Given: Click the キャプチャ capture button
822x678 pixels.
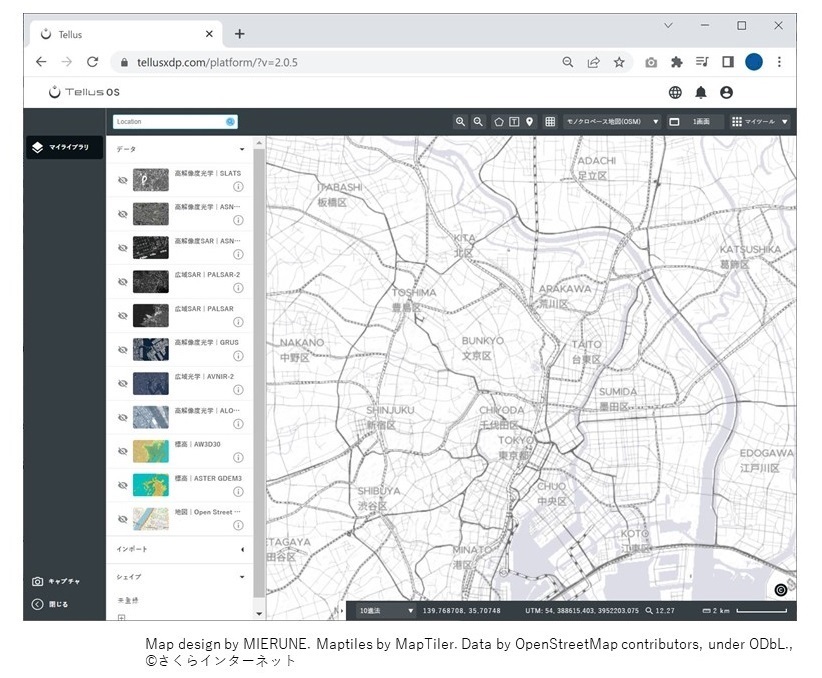Looking at the screenshot, I should coord(56,582).
